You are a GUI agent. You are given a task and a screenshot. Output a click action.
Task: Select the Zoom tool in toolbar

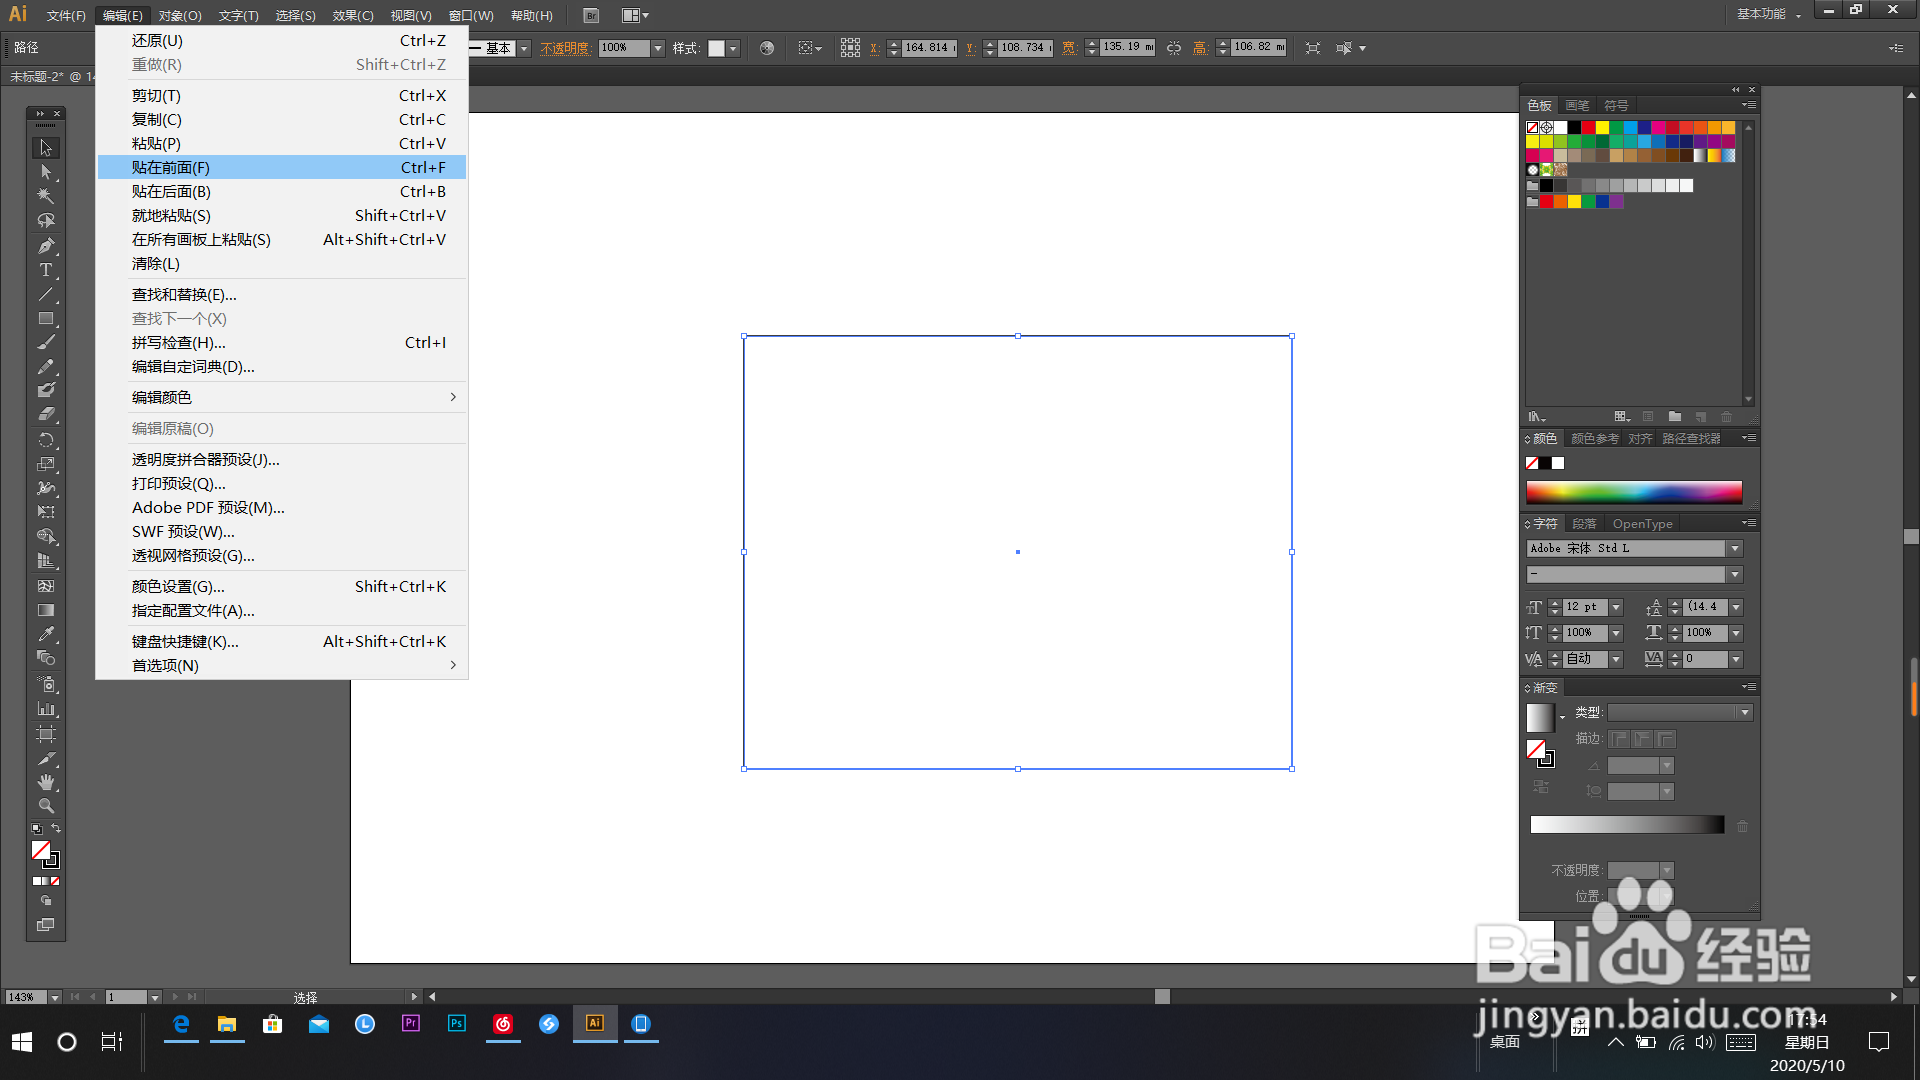pos(45,806)
